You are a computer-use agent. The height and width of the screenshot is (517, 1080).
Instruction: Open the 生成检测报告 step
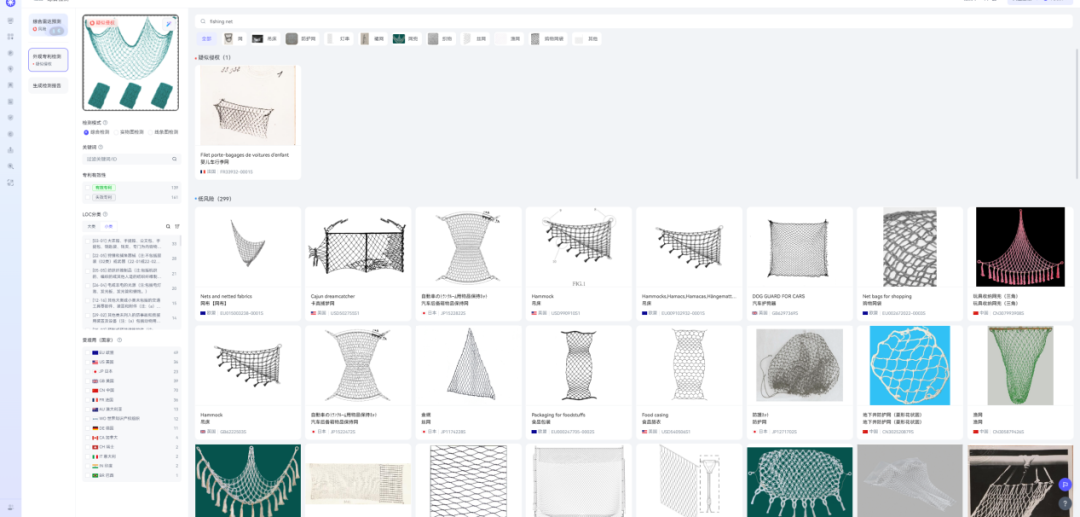[48, 86]
